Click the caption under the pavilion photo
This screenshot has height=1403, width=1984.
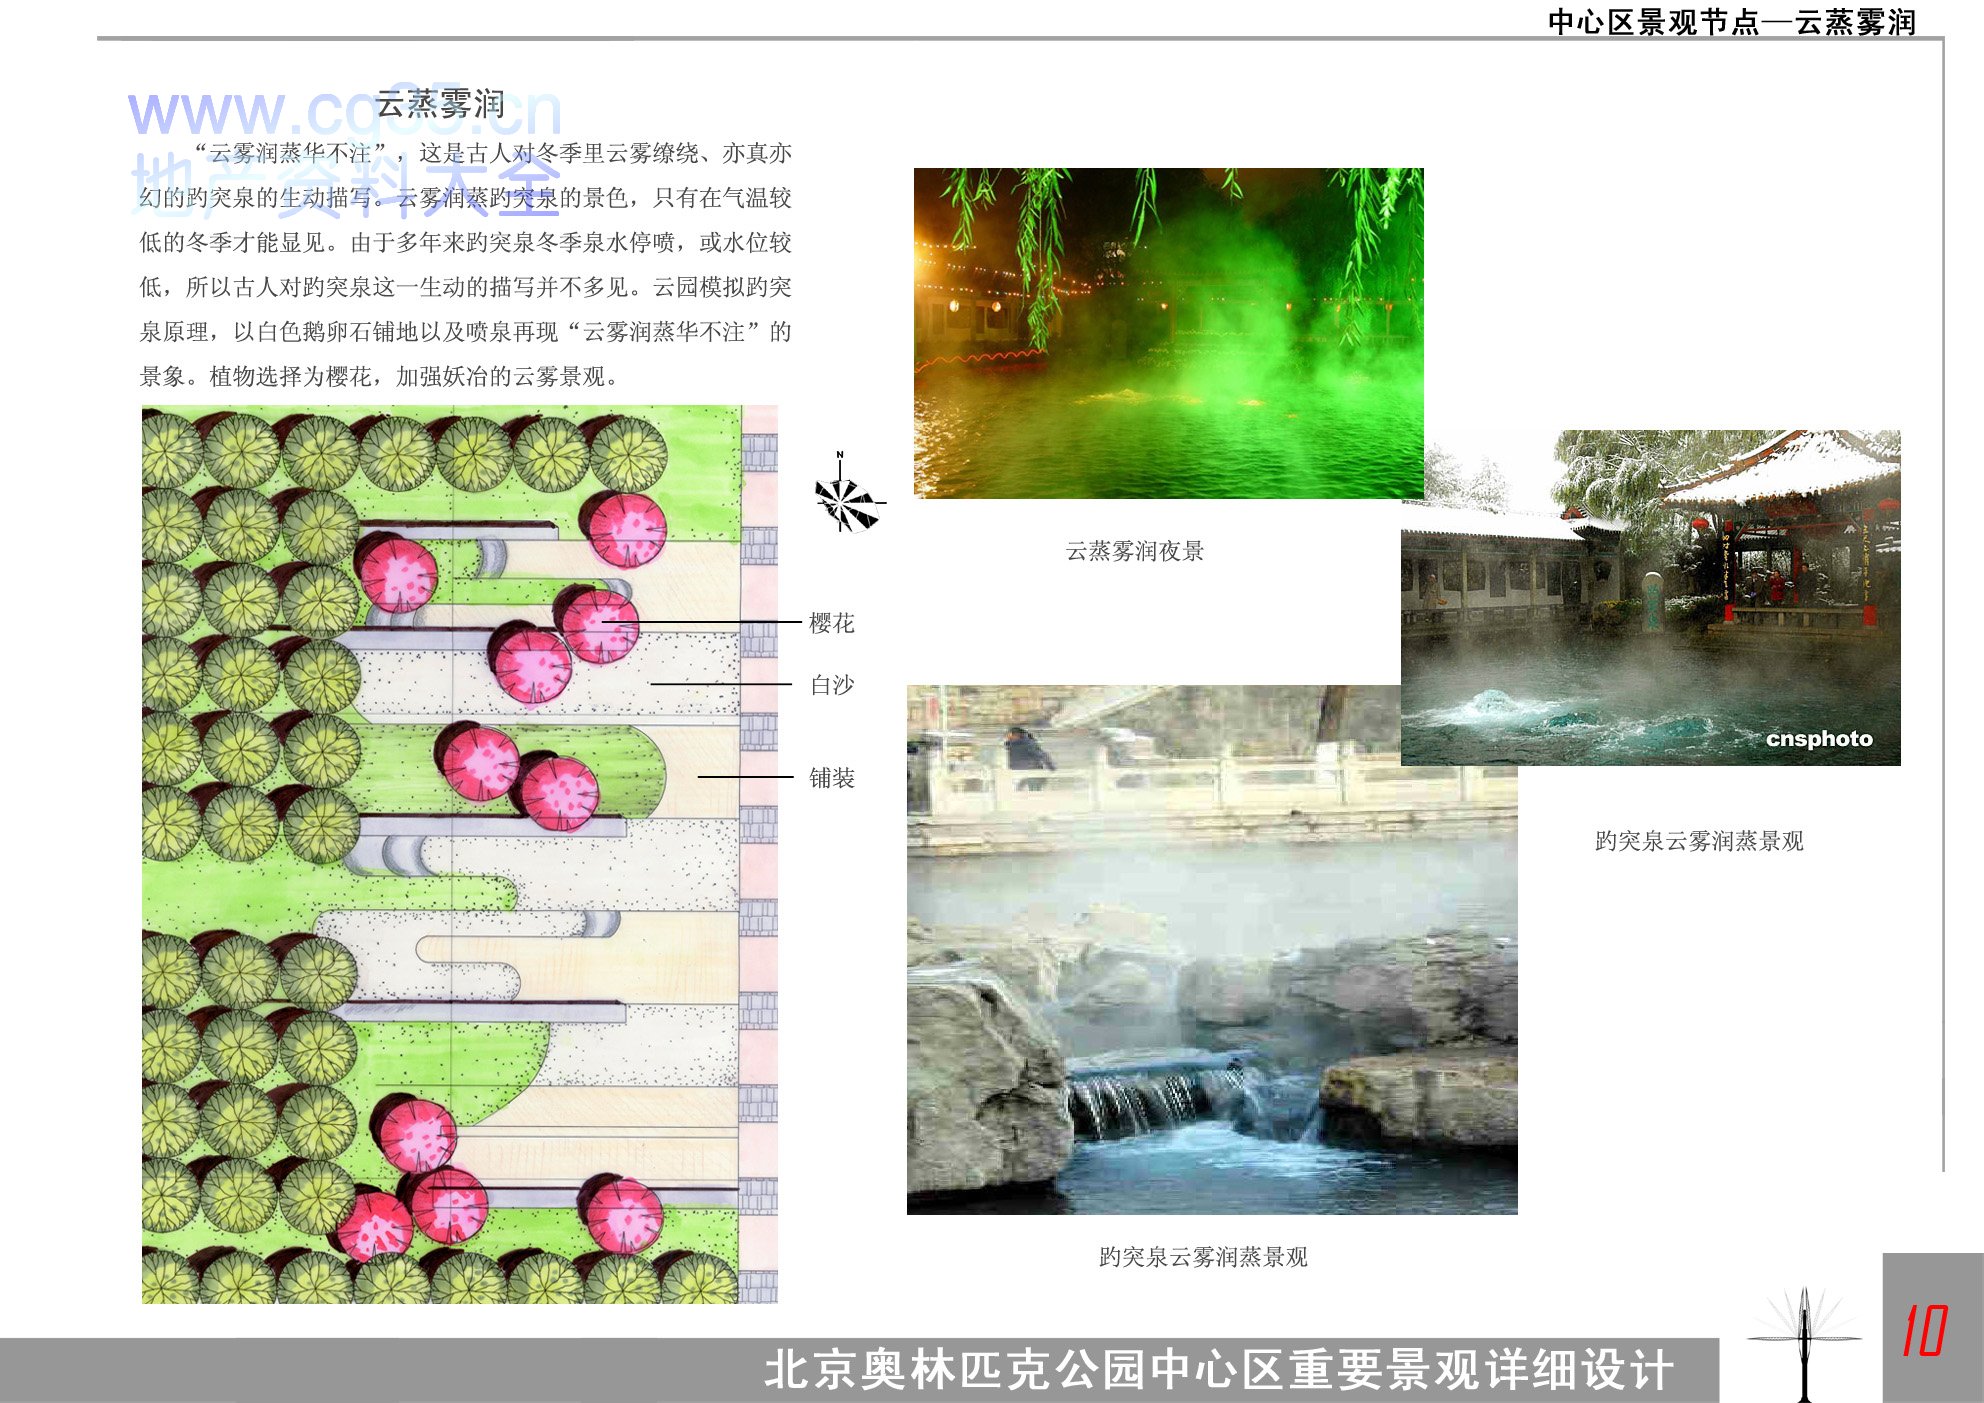[1698, 841]
